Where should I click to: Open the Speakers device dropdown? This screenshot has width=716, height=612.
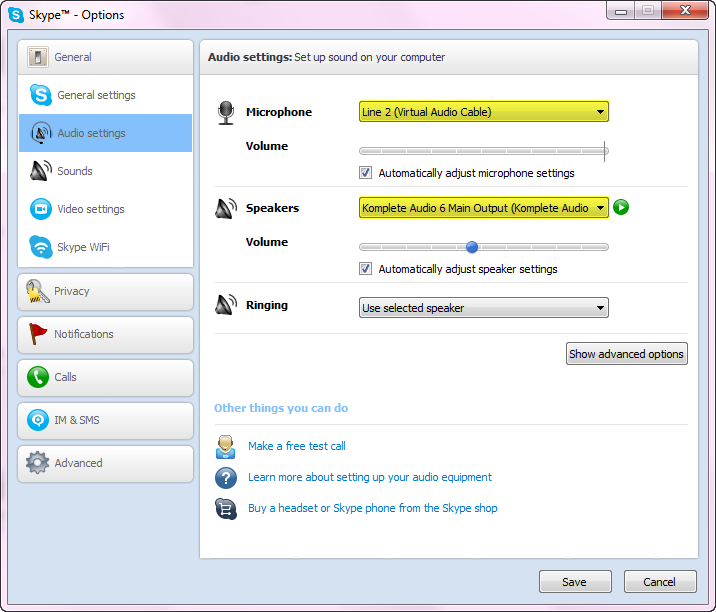pos(484,208)
